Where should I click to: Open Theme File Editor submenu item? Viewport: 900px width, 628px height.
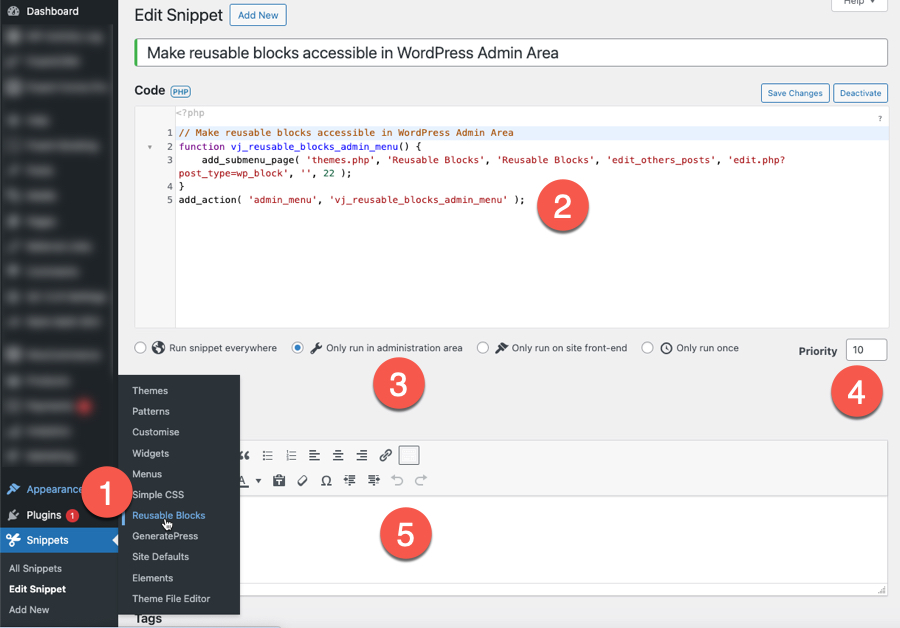(x=171, y=599)
